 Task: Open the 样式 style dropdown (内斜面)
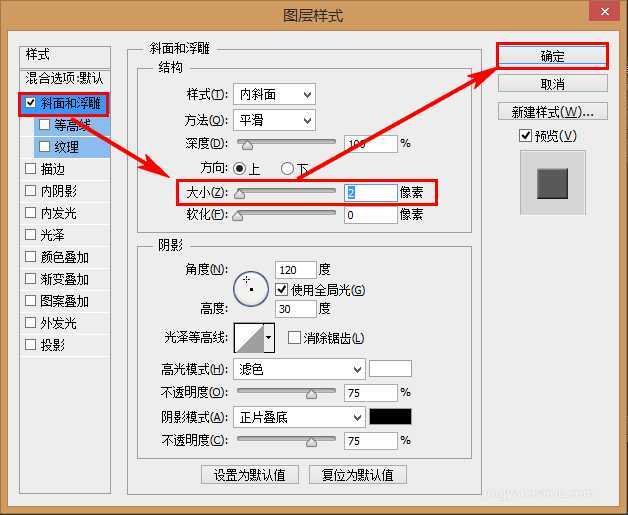273,95
